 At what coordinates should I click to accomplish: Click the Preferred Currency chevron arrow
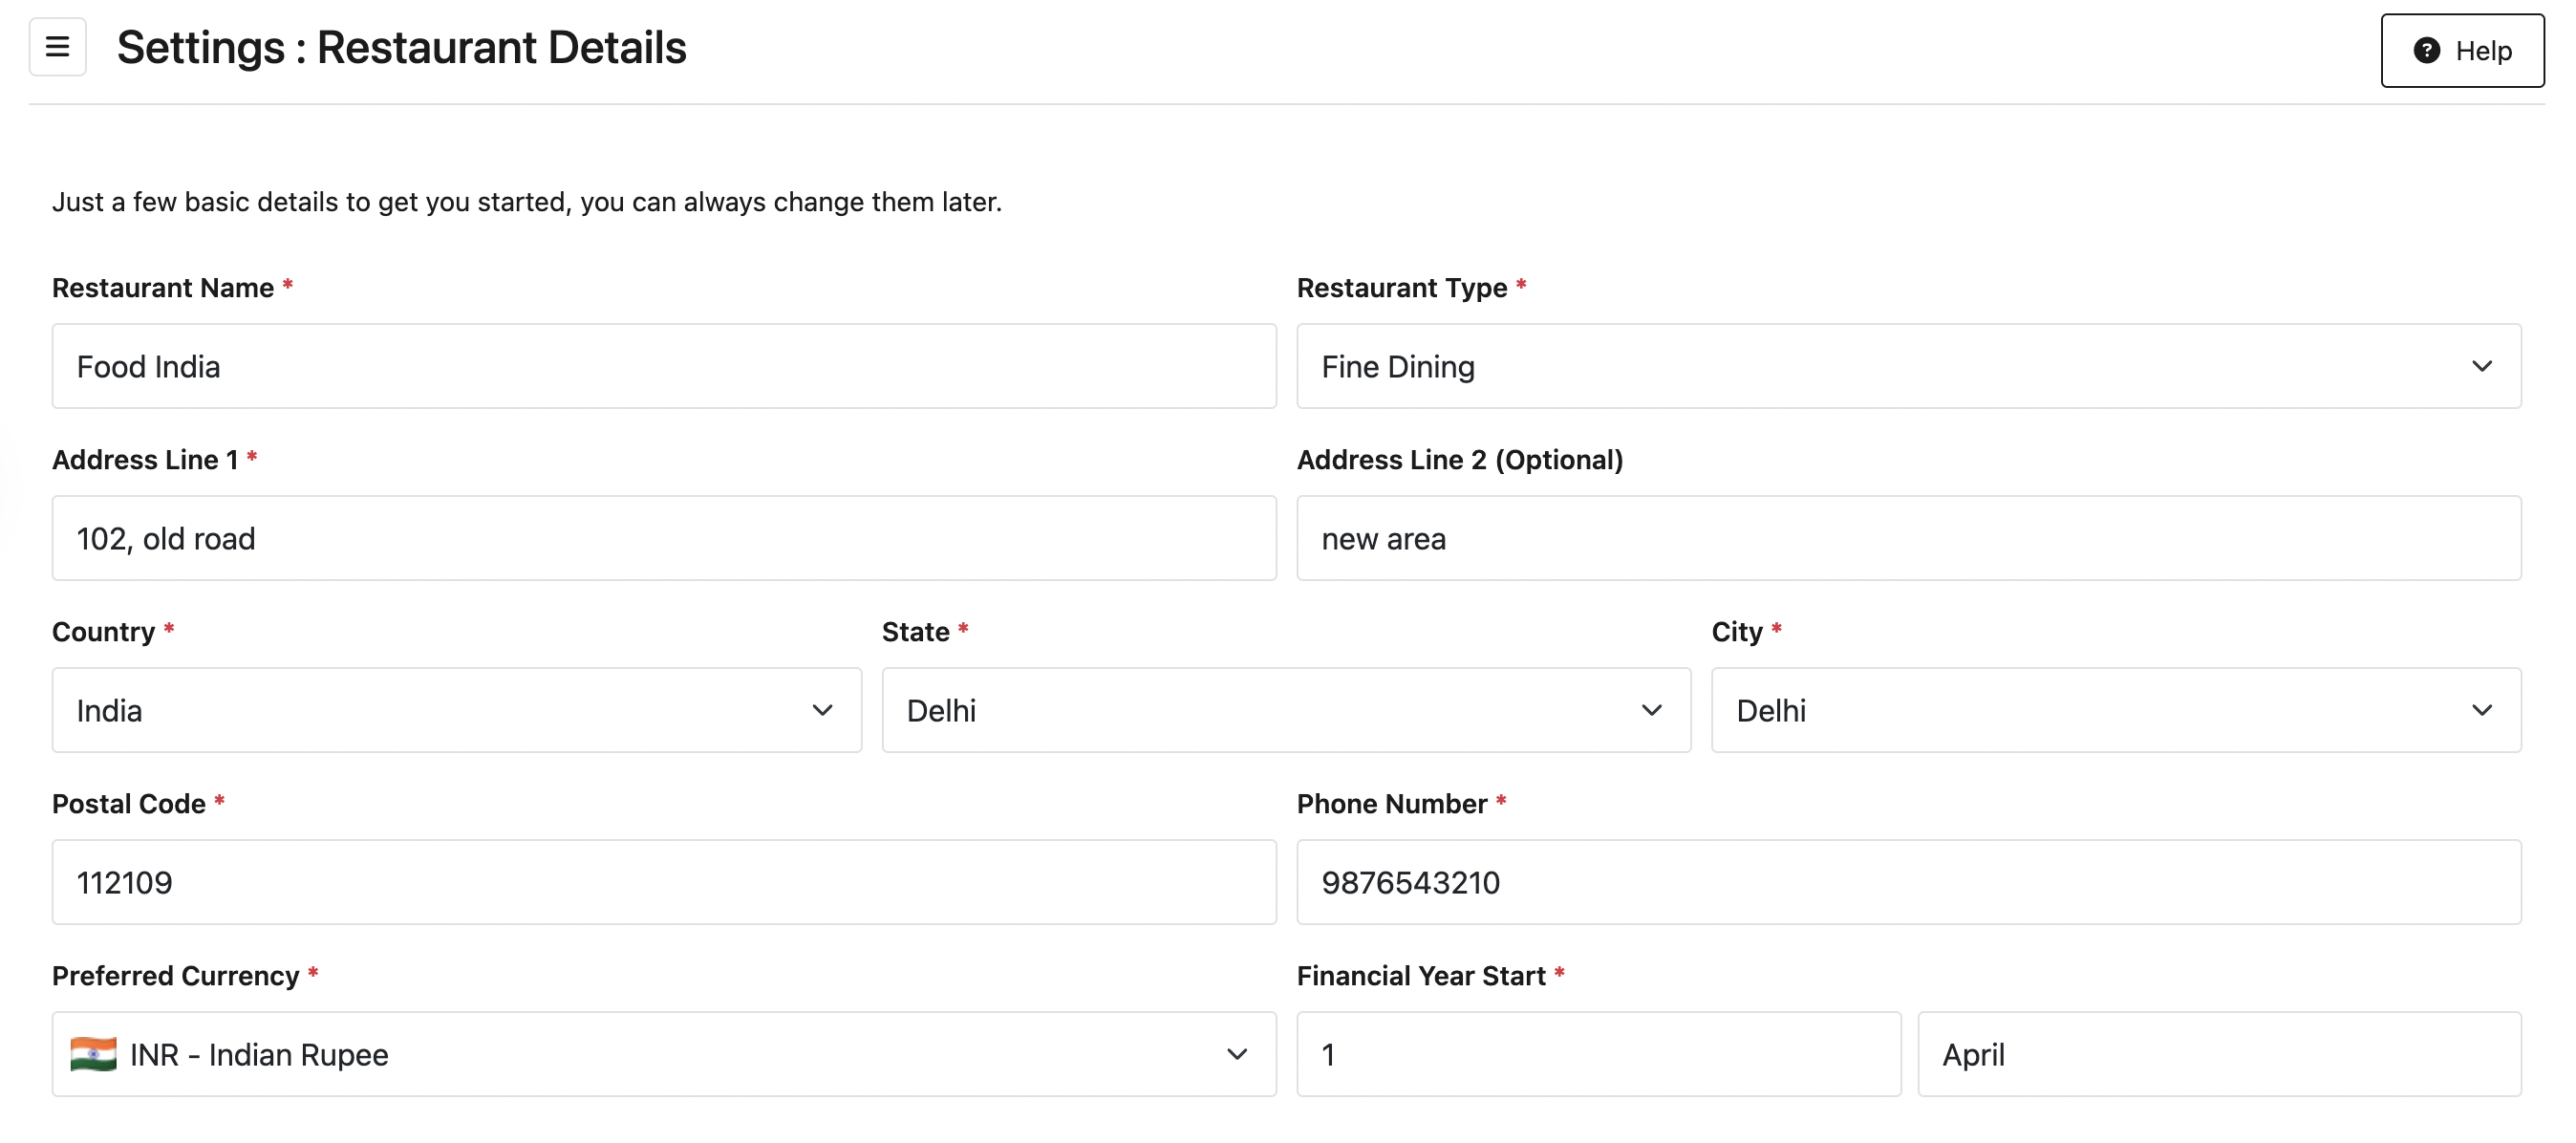pyautogui.click(x=1236, y=1054)
